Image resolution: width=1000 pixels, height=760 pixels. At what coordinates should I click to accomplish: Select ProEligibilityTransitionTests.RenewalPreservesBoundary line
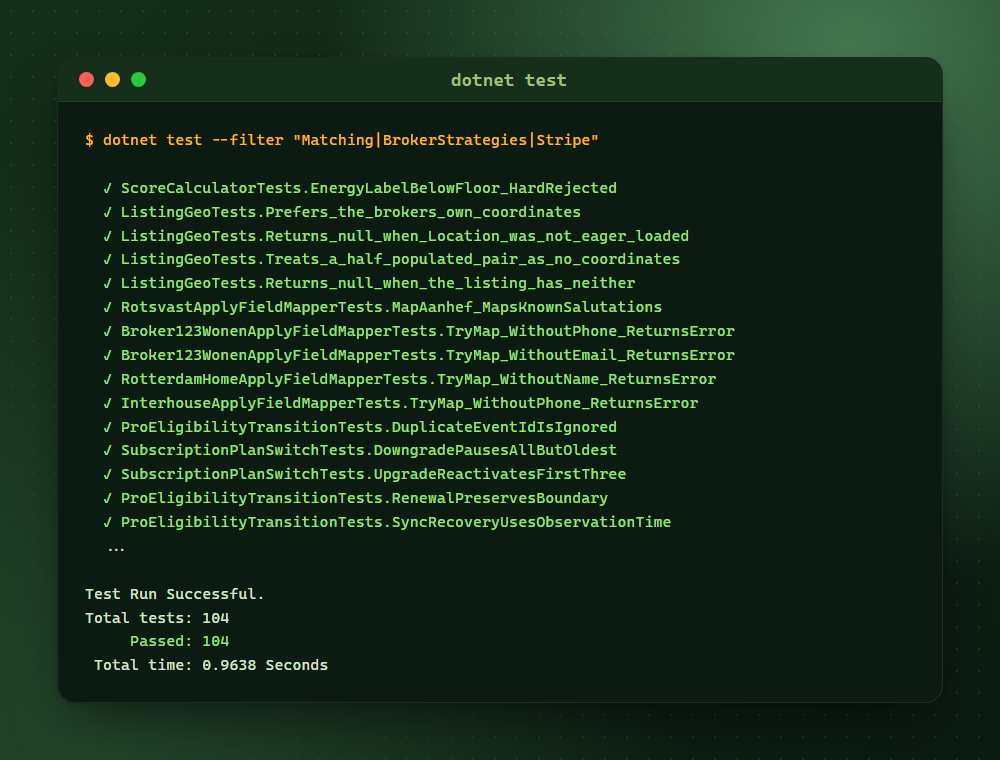(x=355, y=498)
